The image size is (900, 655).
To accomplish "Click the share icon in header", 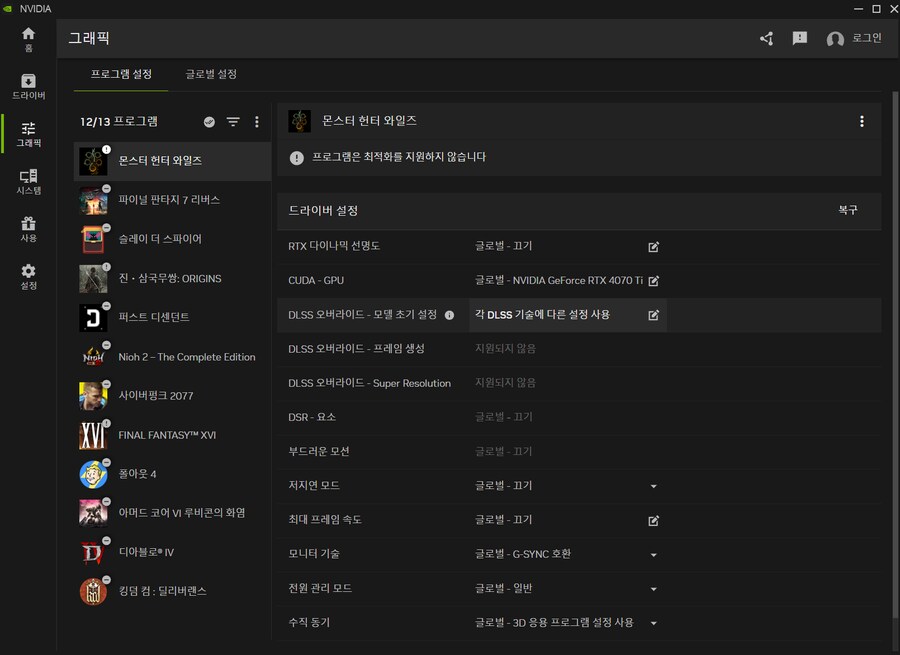I will (x=766, y=38).
